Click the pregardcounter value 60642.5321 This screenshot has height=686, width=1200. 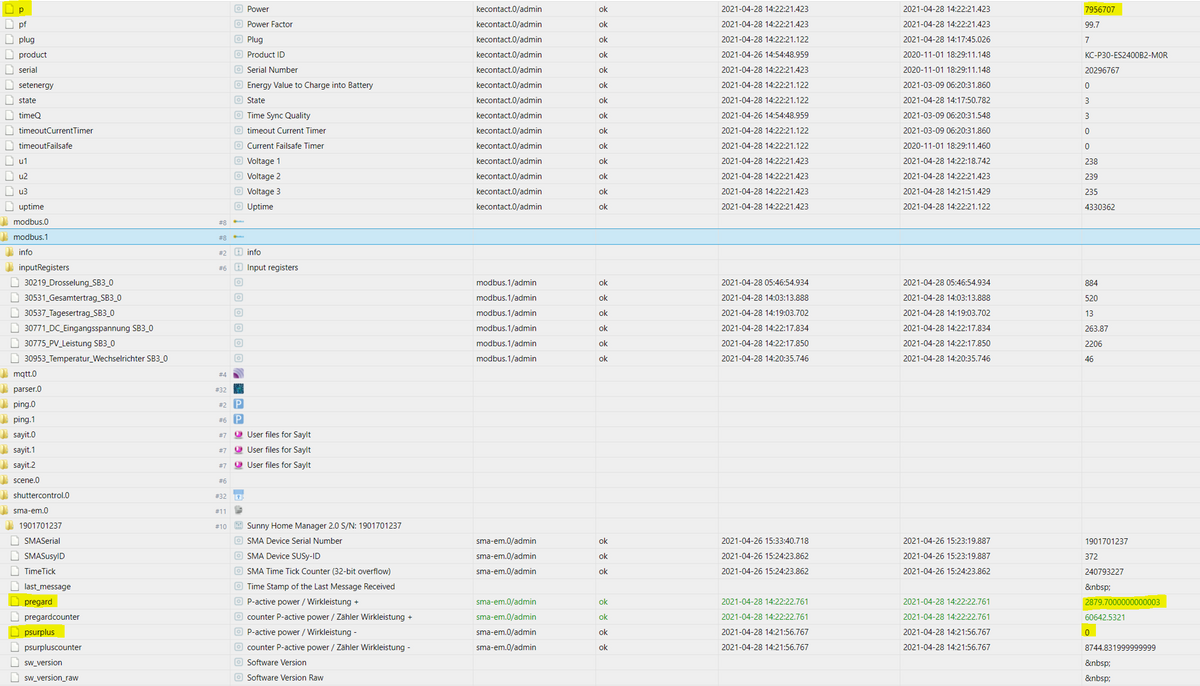(1105, 617)
